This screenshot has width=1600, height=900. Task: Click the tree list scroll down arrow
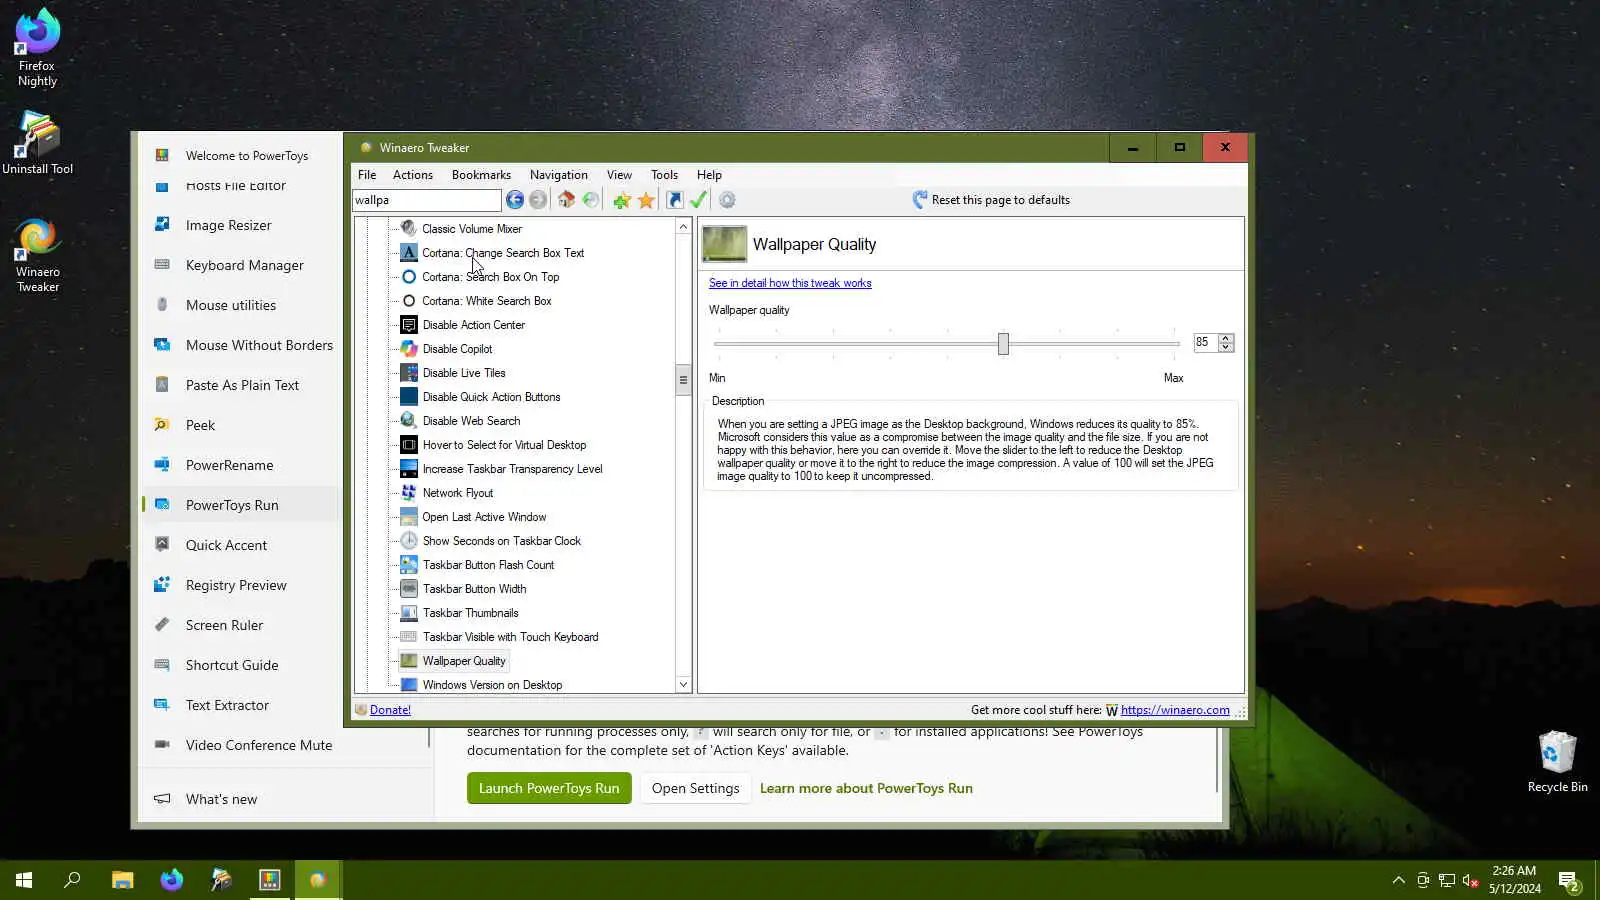[684, 685]
